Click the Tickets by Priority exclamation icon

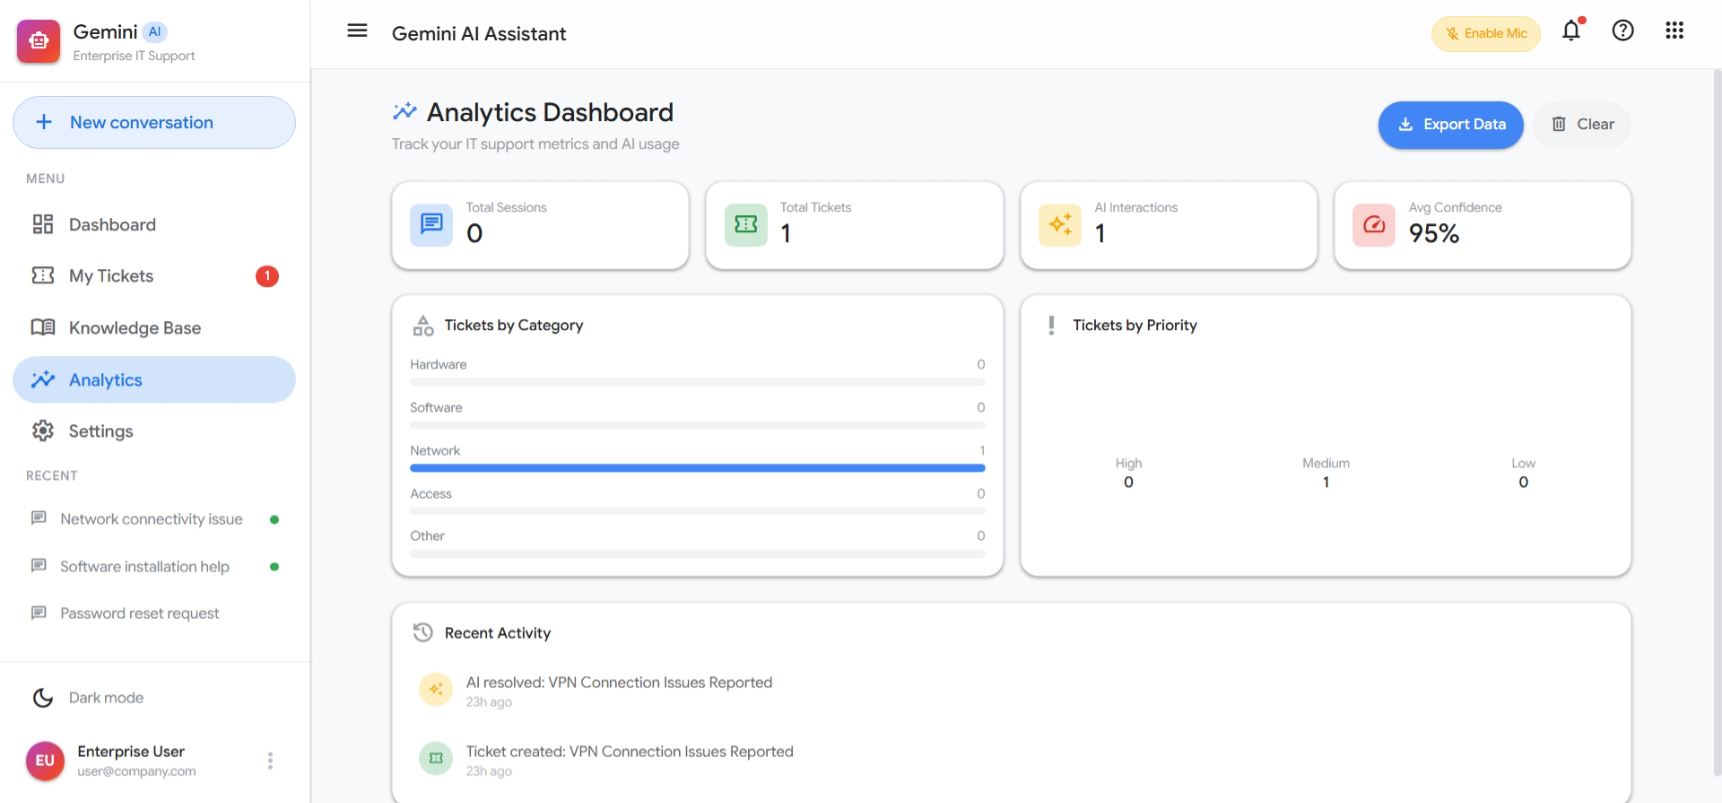click(1051, 325)
